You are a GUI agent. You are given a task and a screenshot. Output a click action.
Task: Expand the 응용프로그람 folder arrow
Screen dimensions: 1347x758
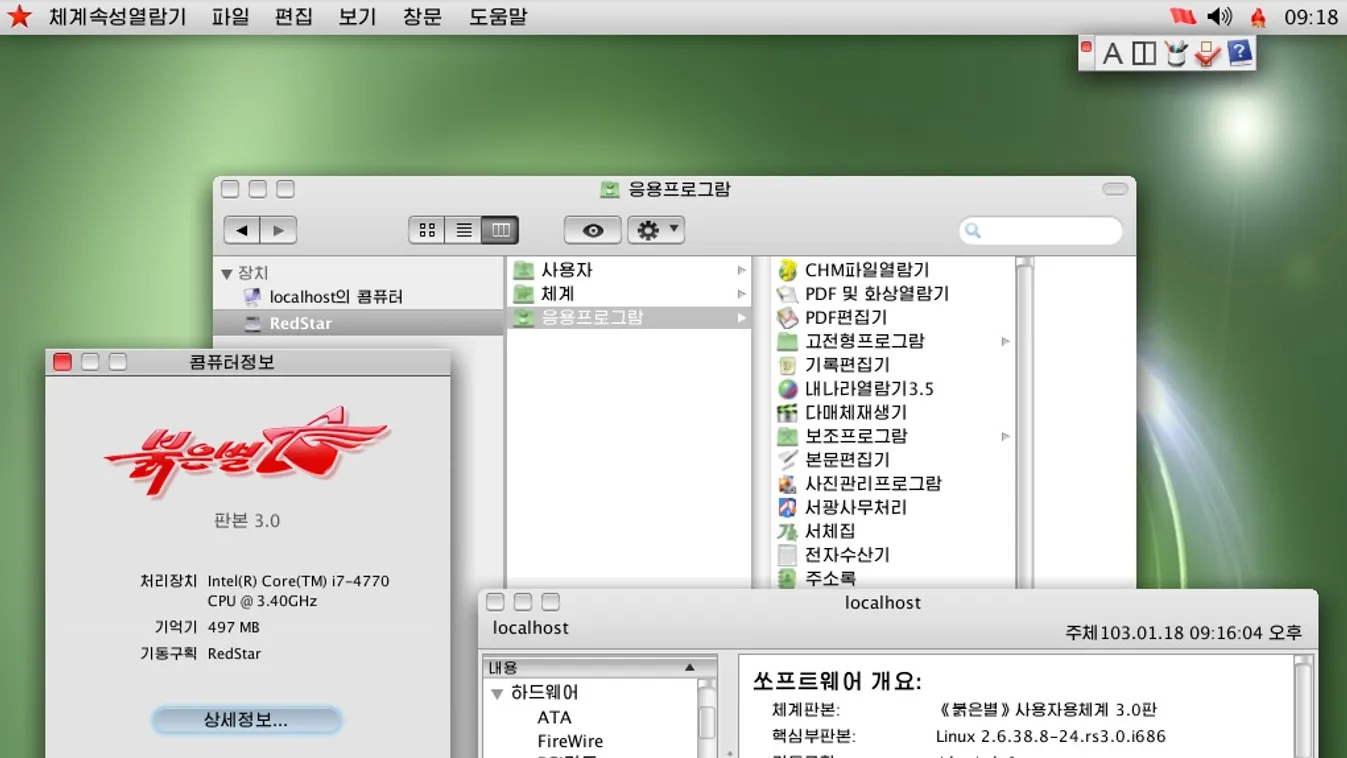(741, 318)
